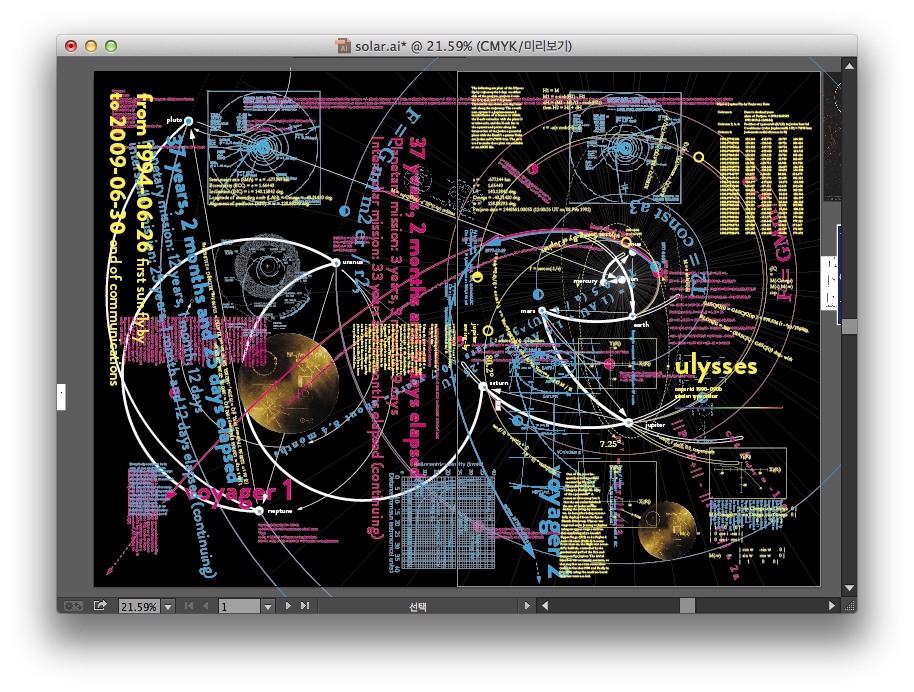Click the 'pluto' anchor point label
The width and height of the screenshot is (914, 692).
tap(174, 120)
